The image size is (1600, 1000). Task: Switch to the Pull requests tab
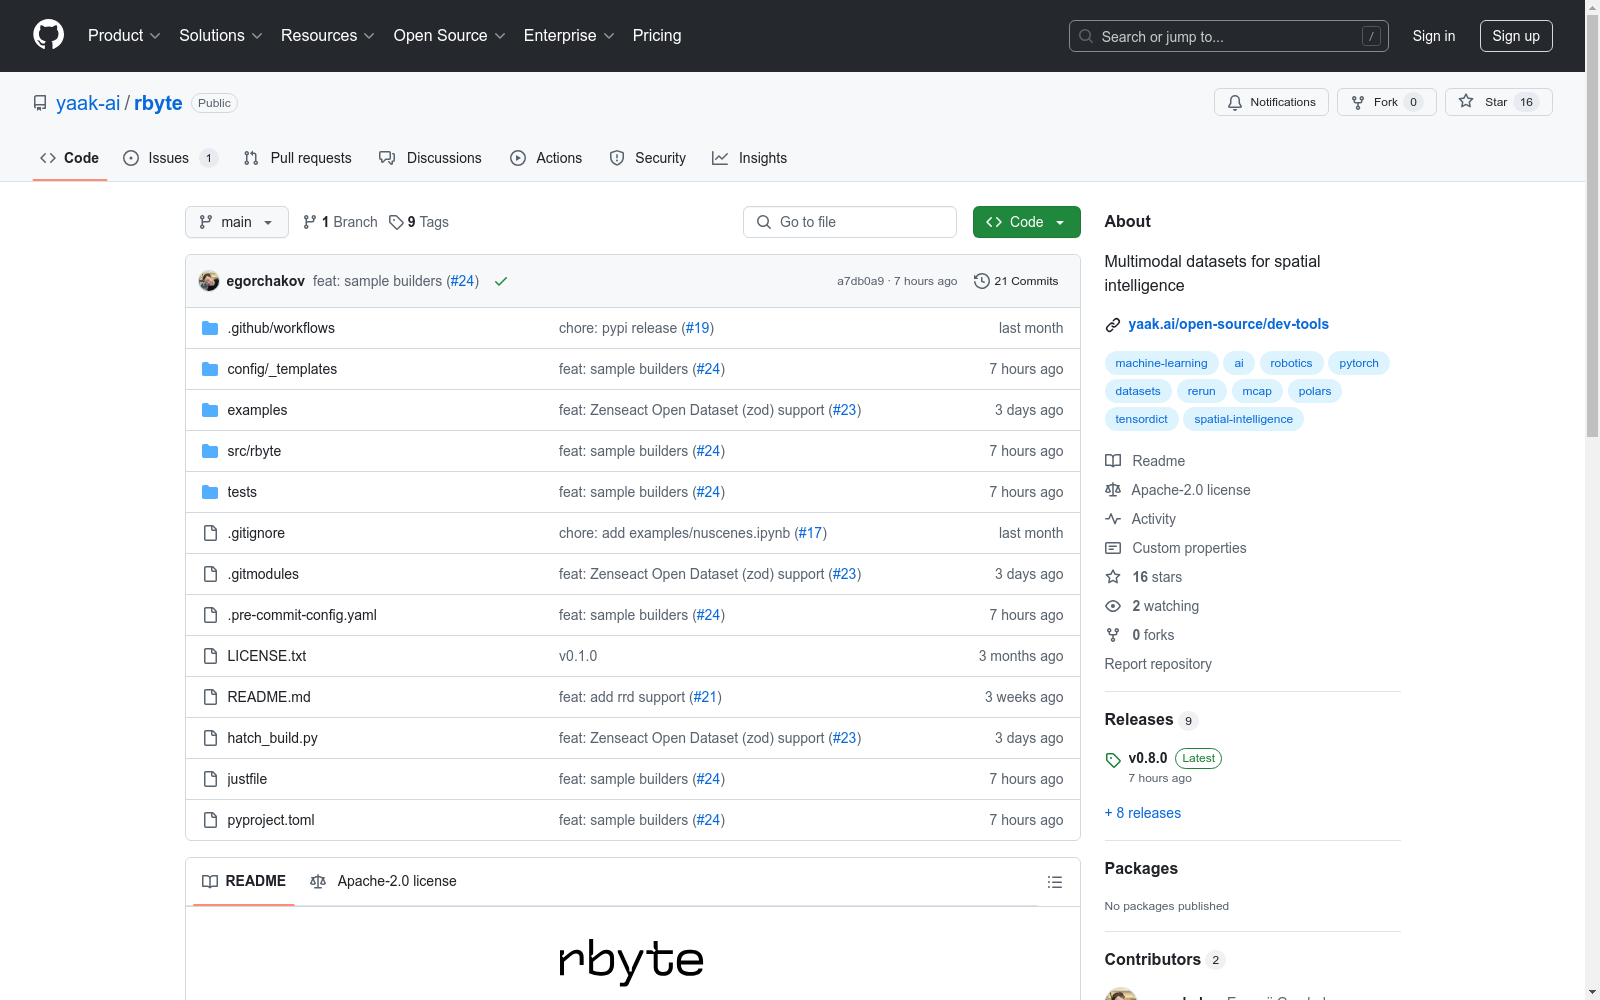(298, 158)
